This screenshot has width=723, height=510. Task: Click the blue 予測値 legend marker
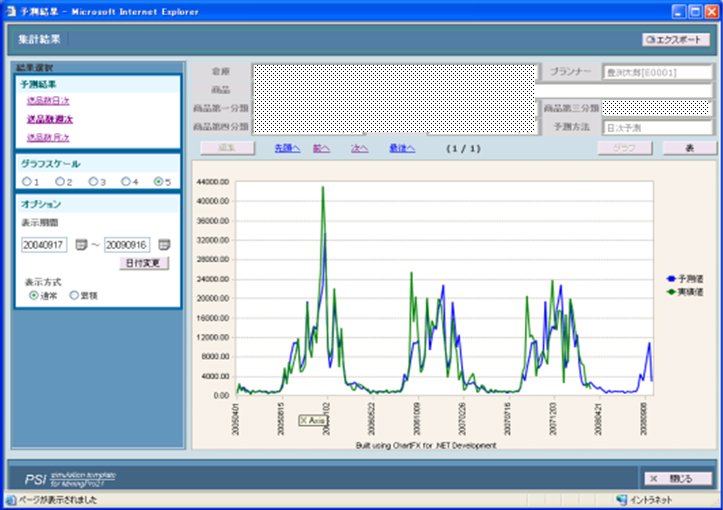pyautogui.click(x=671, y=279)
